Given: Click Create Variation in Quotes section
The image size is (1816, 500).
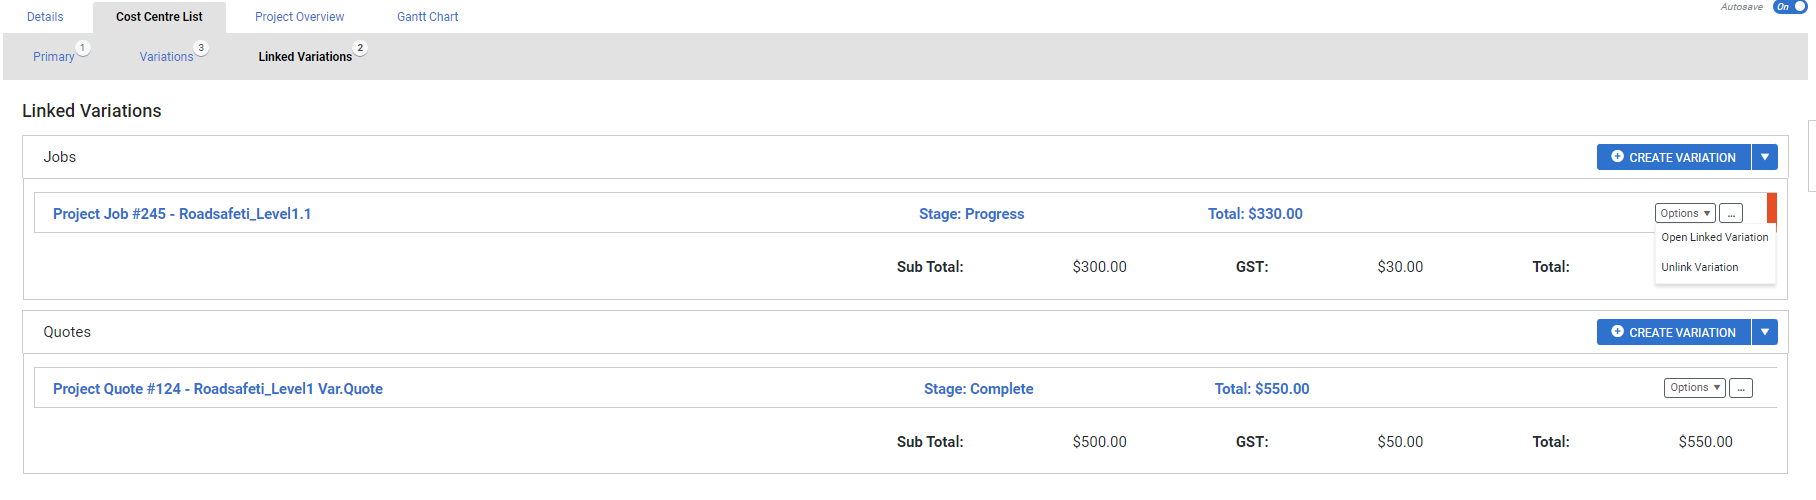Looking at the screenshot, I should tap(1674, 332).
